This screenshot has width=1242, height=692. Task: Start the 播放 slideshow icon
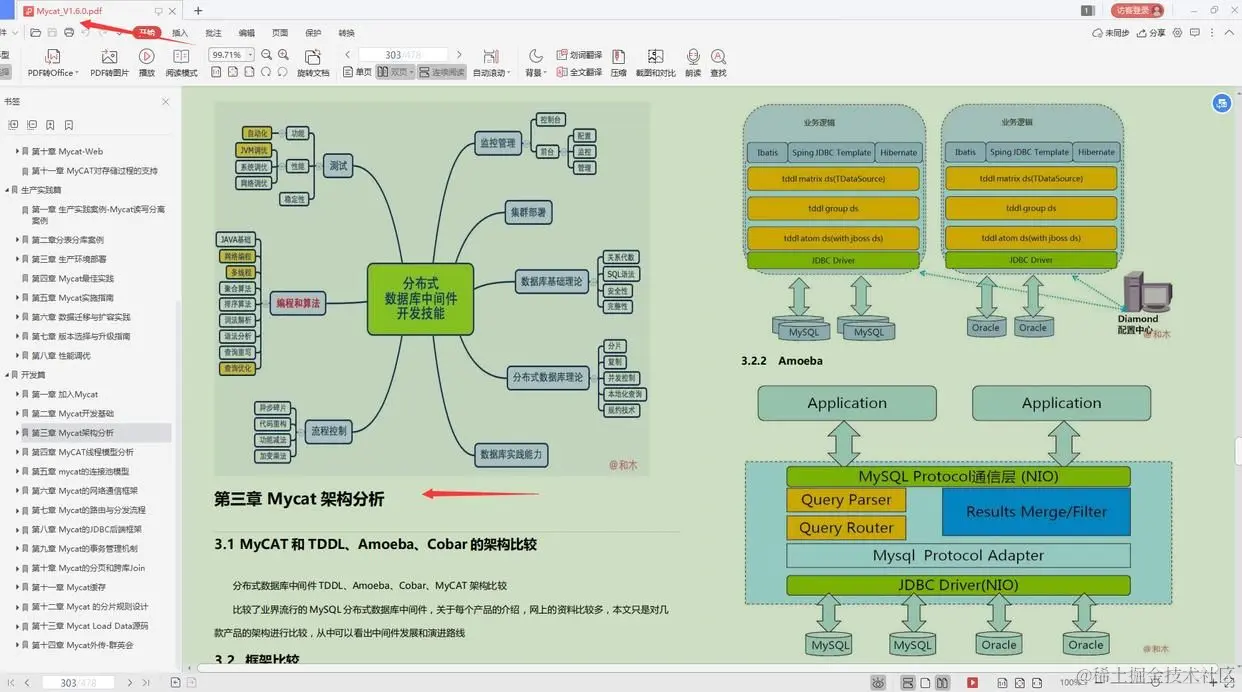[147, 62]
